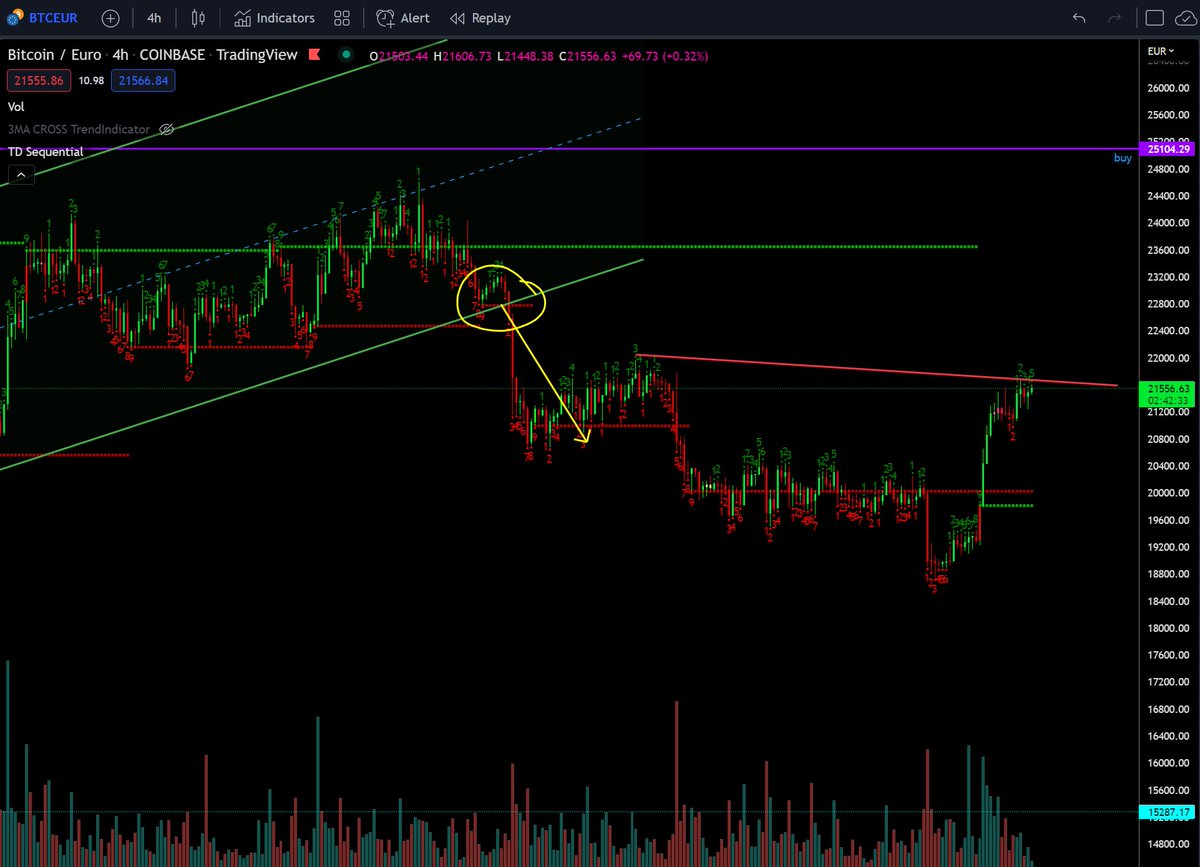Click the 'buy' label on purple line

coord(1123,158)
